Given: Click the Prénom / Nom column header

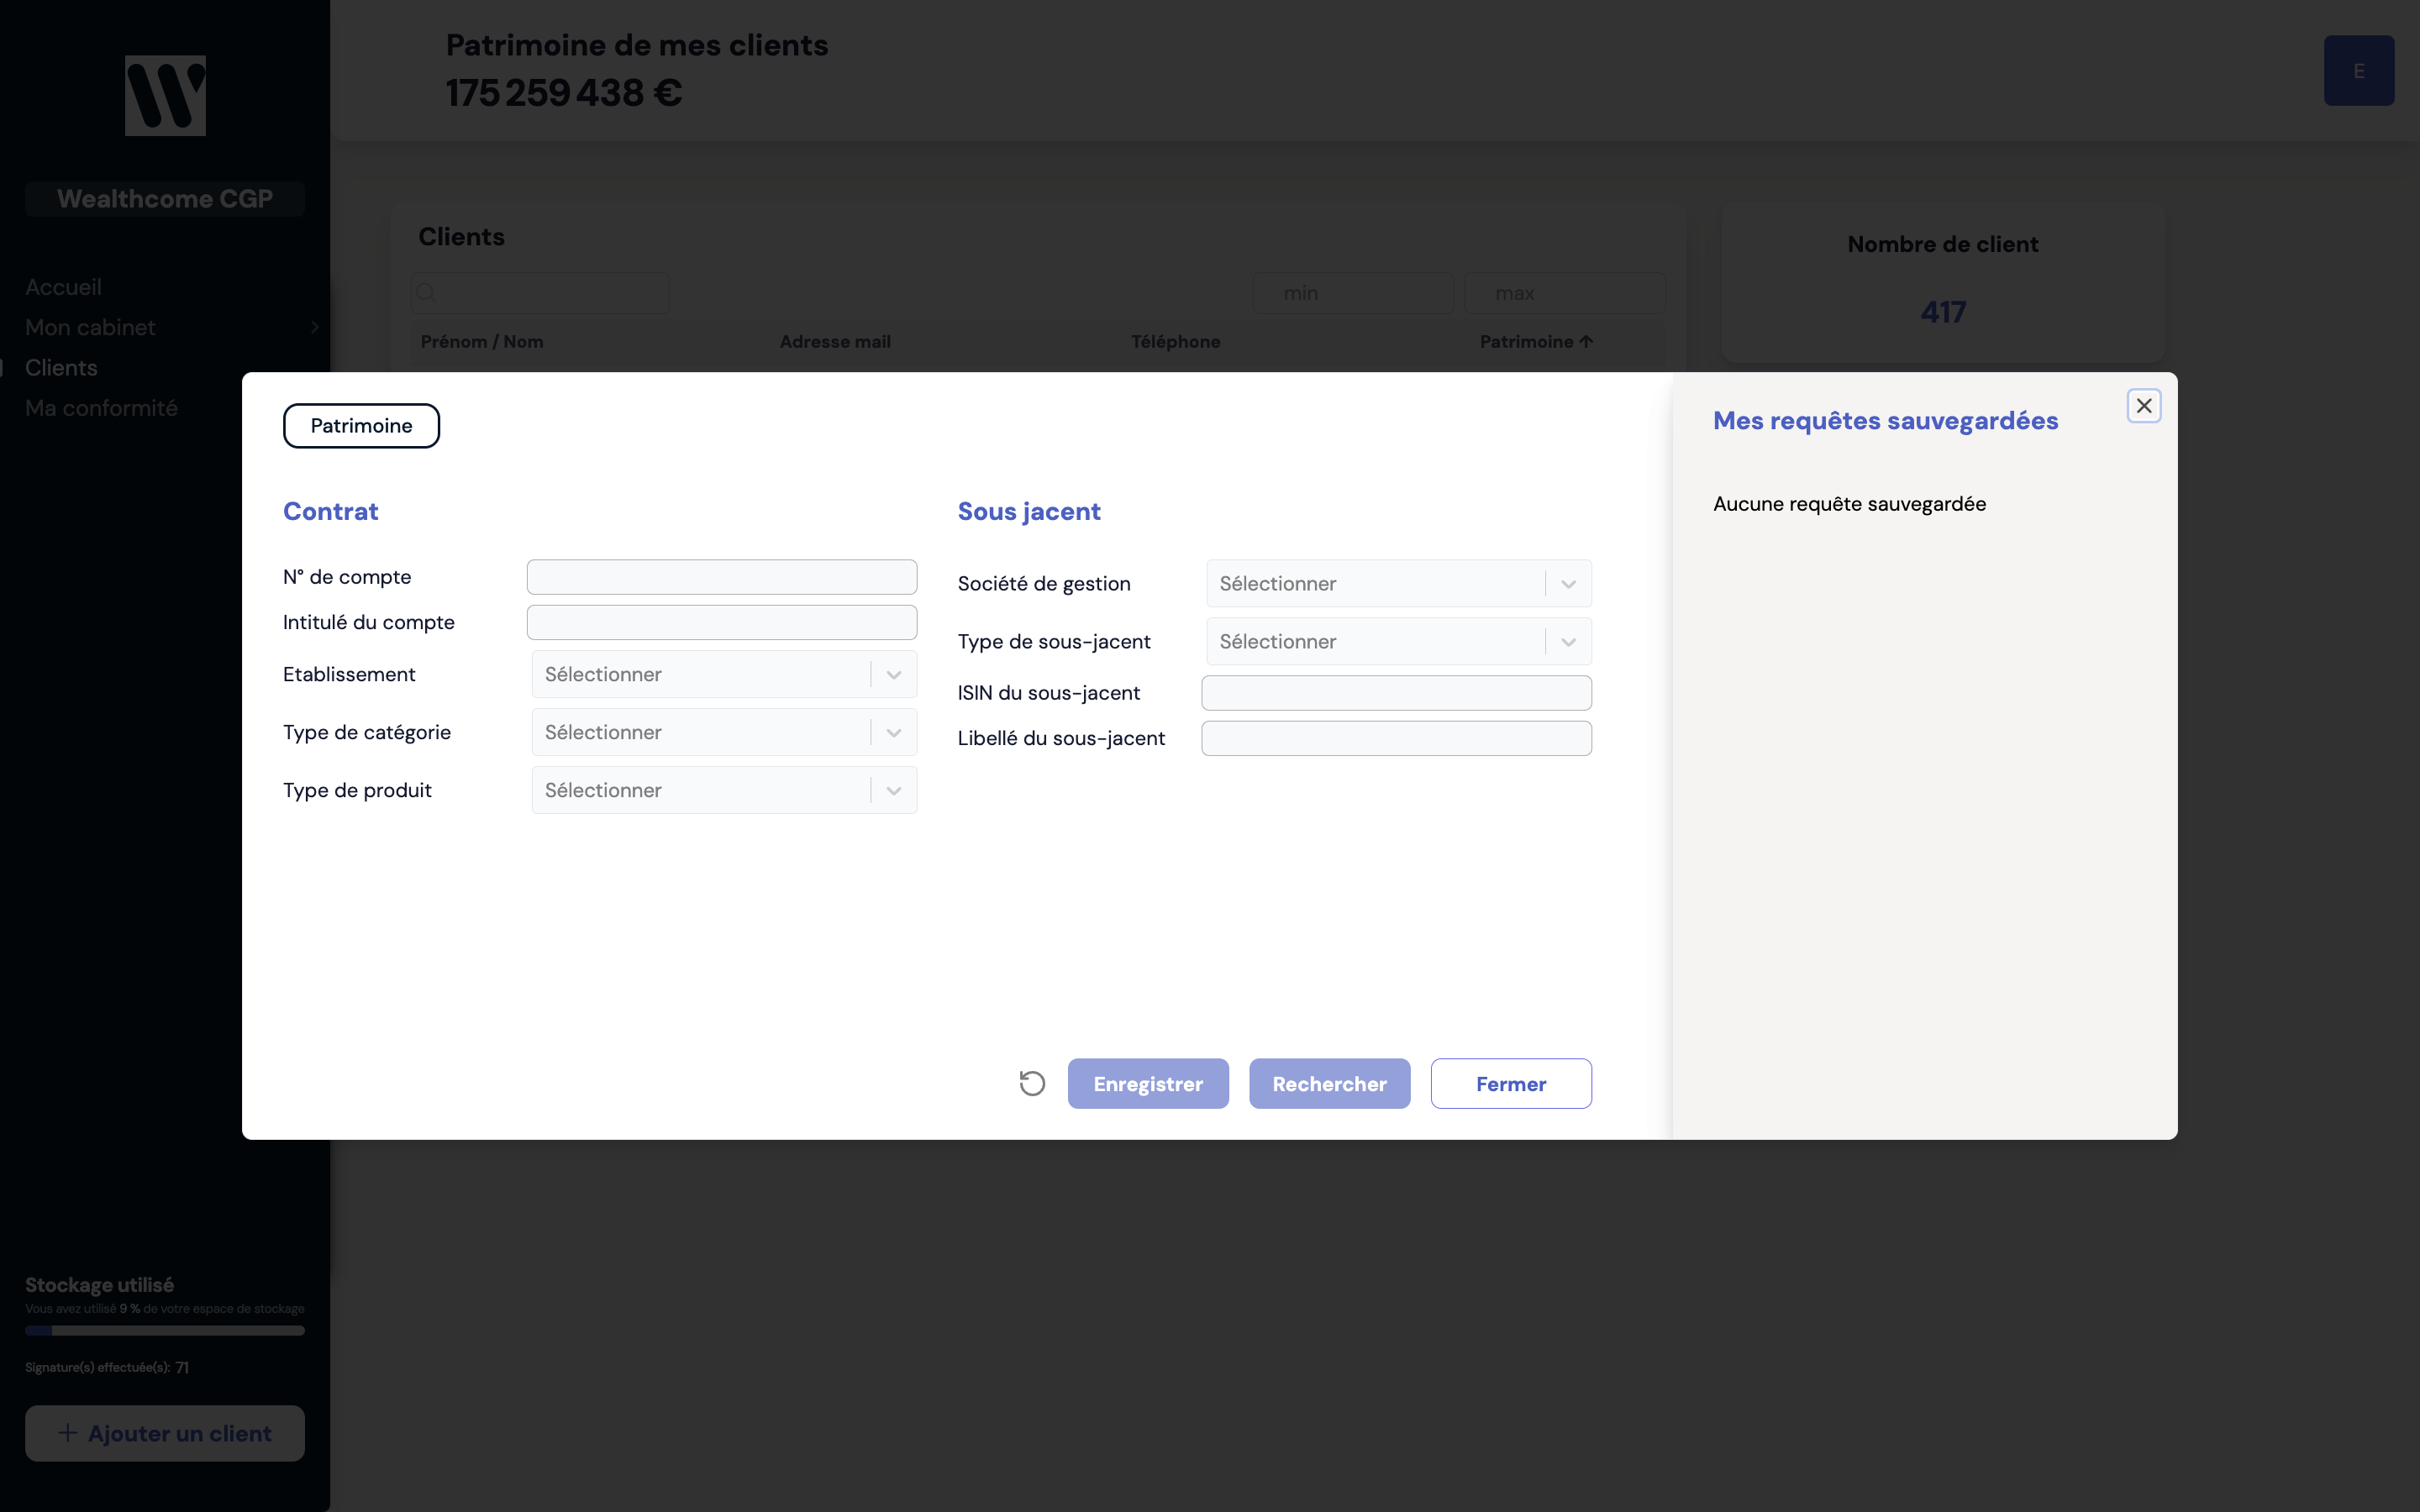Looking at the screenshot, I should click(482, 342).
